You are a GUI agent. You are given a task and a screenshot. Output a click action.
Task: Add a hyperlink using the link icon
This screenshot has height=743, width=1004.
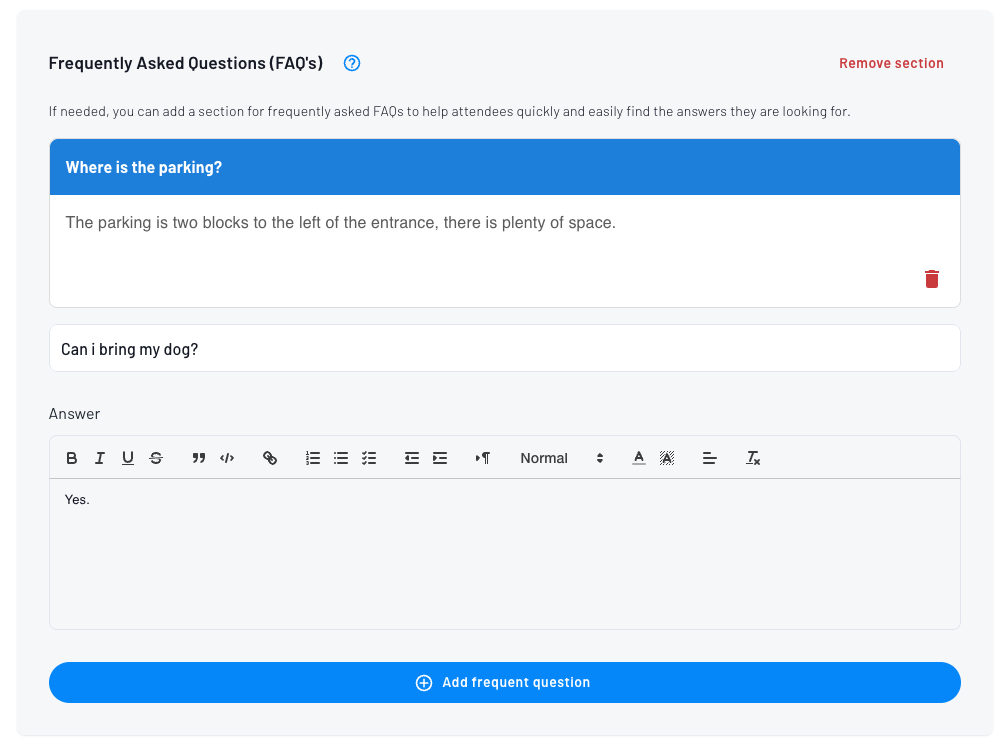(270, 458)
